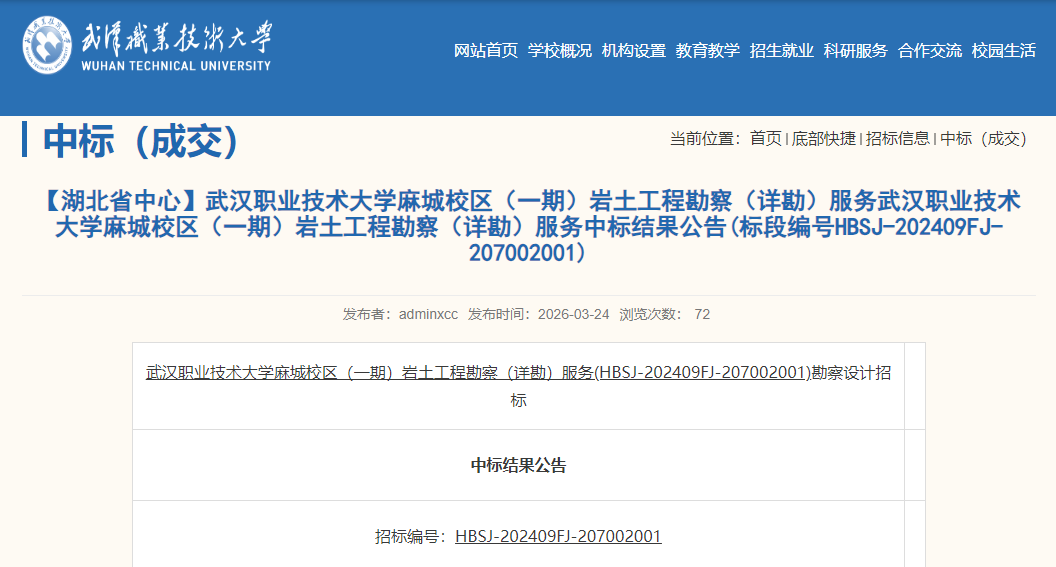Click the Wuhan Technical University logo emblem
The width and height of the screenshot is (1056, 567).
click(x=46, y=45)
